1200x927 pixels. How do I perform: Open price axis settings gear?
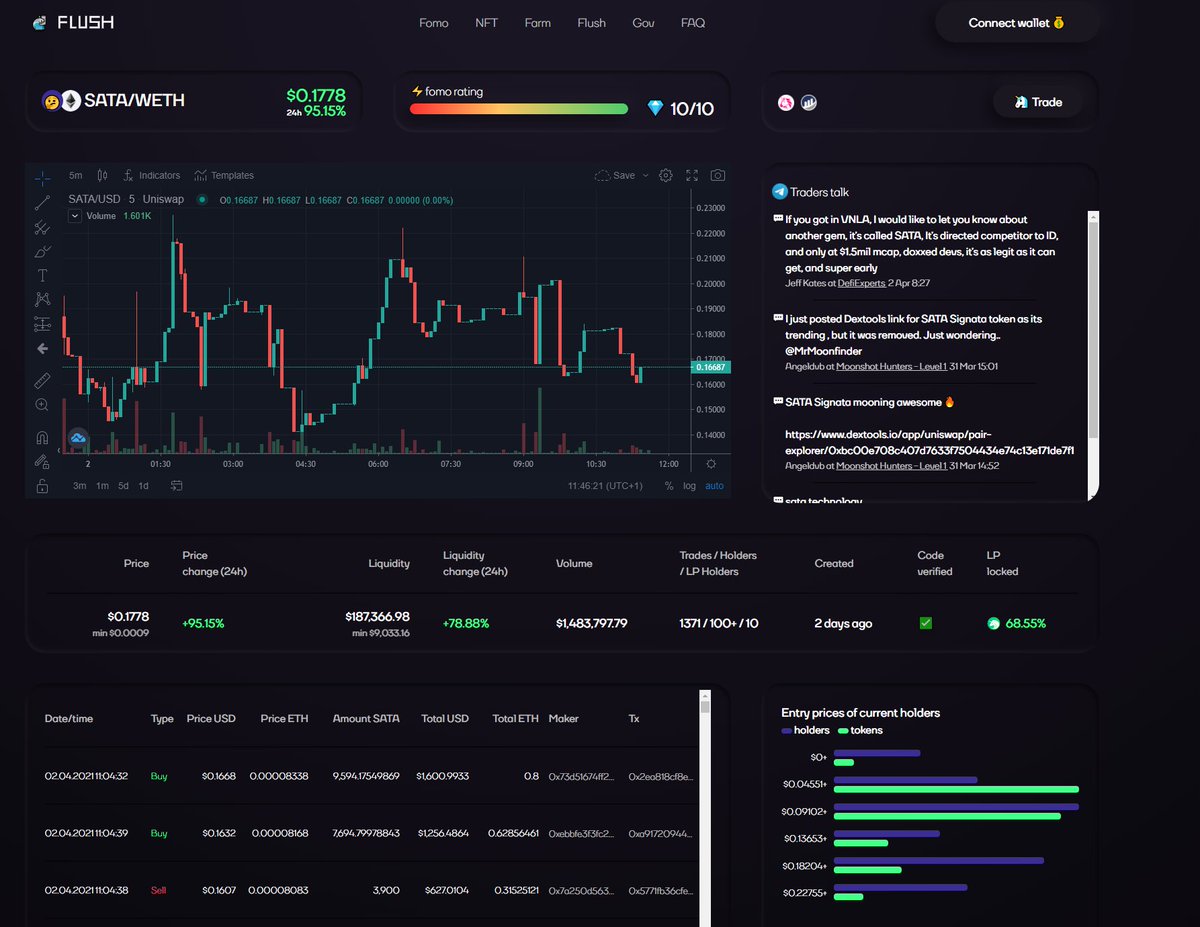pyautogui.click(x=711, y=464)
